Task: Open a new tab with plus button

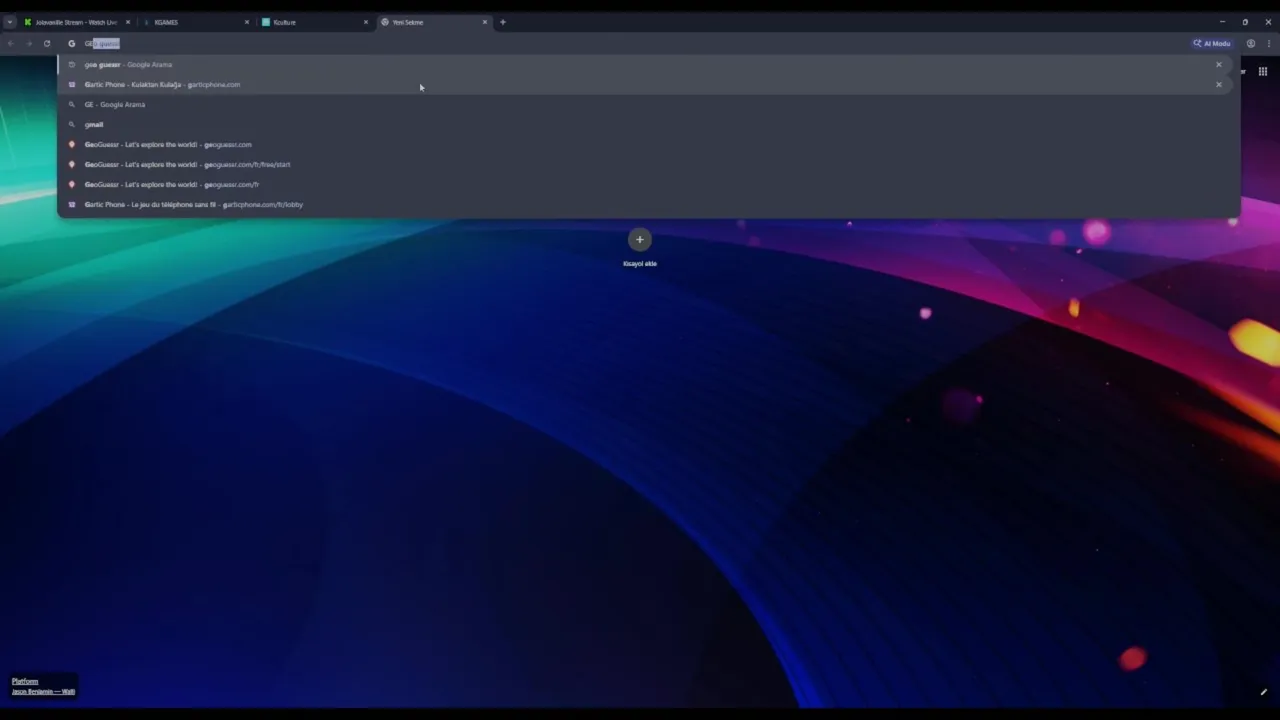Action: click(x=503, y=22)
